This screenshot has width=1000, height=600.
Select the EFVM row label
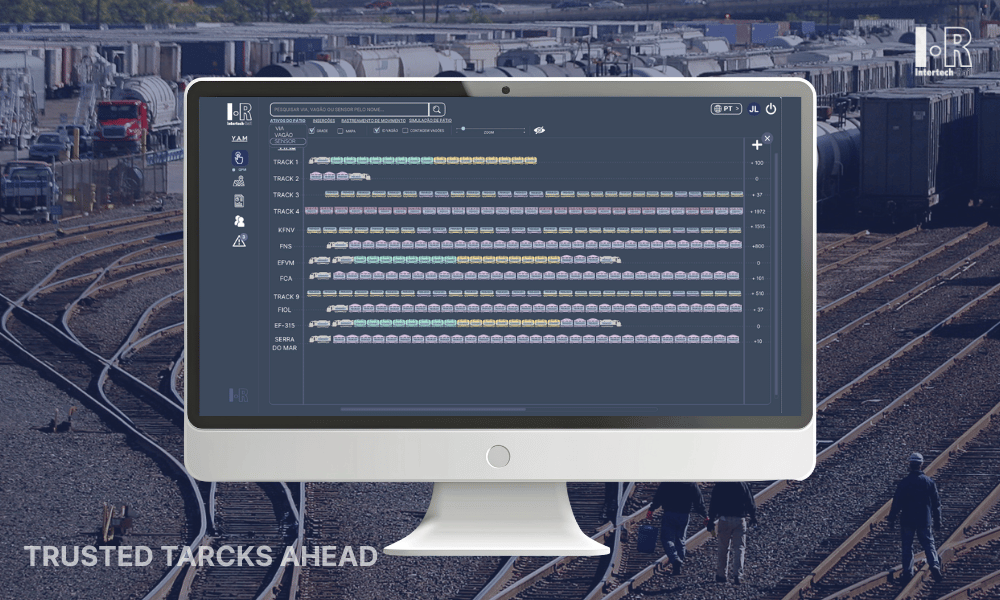pyautogui.click(x=286, y=263)
